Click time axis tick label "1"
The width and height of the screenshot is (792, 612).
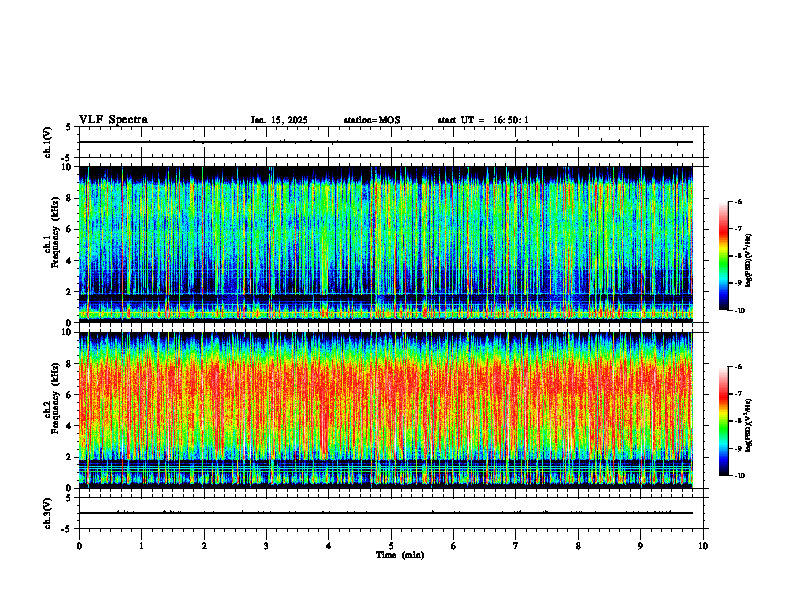pos(141,546)
